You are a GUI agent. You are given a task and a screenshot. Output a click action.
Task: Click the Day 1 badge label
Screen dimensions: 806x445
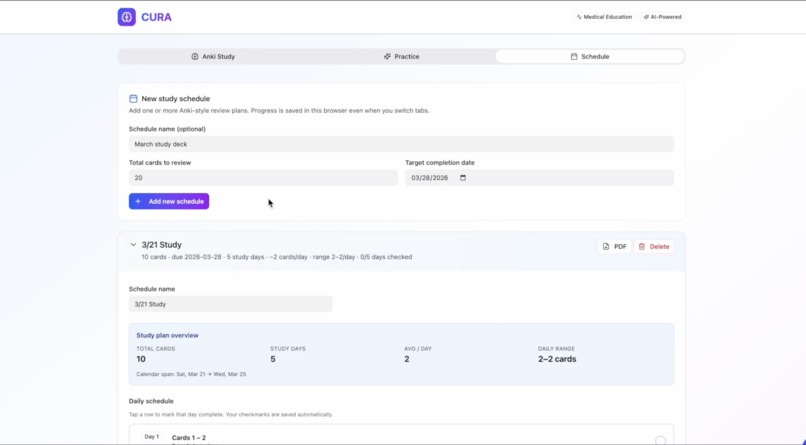coord(152,437)
